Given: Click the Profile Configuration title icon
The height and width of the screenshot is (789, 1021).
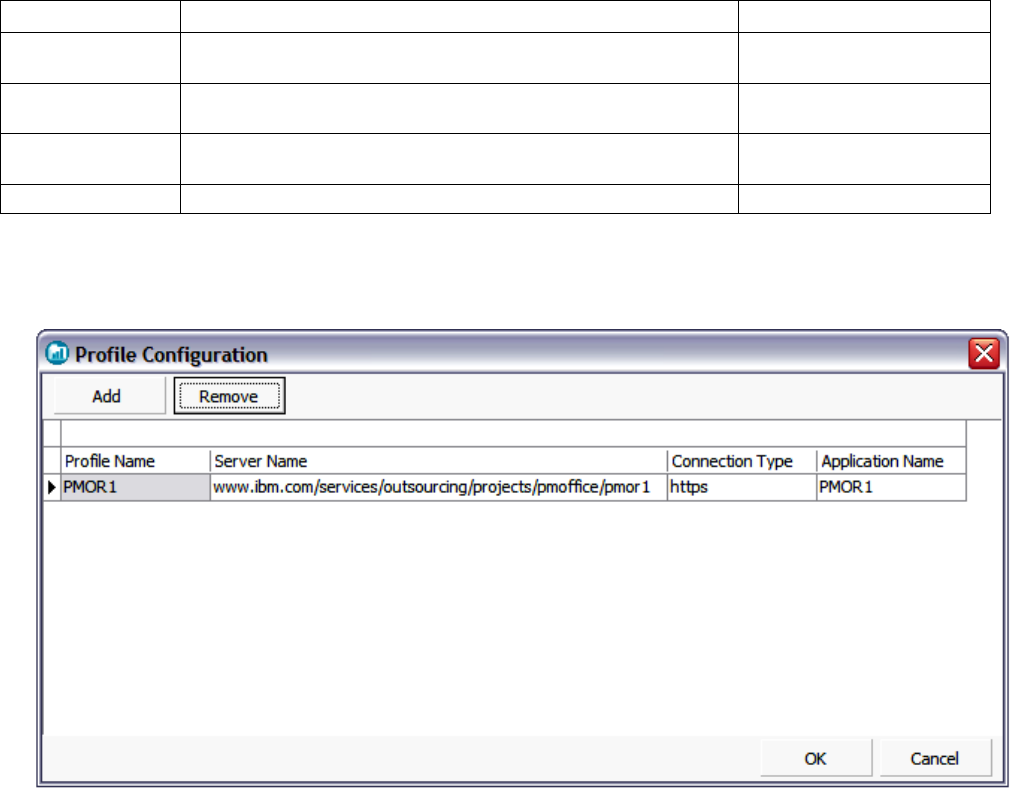Looking at the screenshot, I should pos(57,353).
